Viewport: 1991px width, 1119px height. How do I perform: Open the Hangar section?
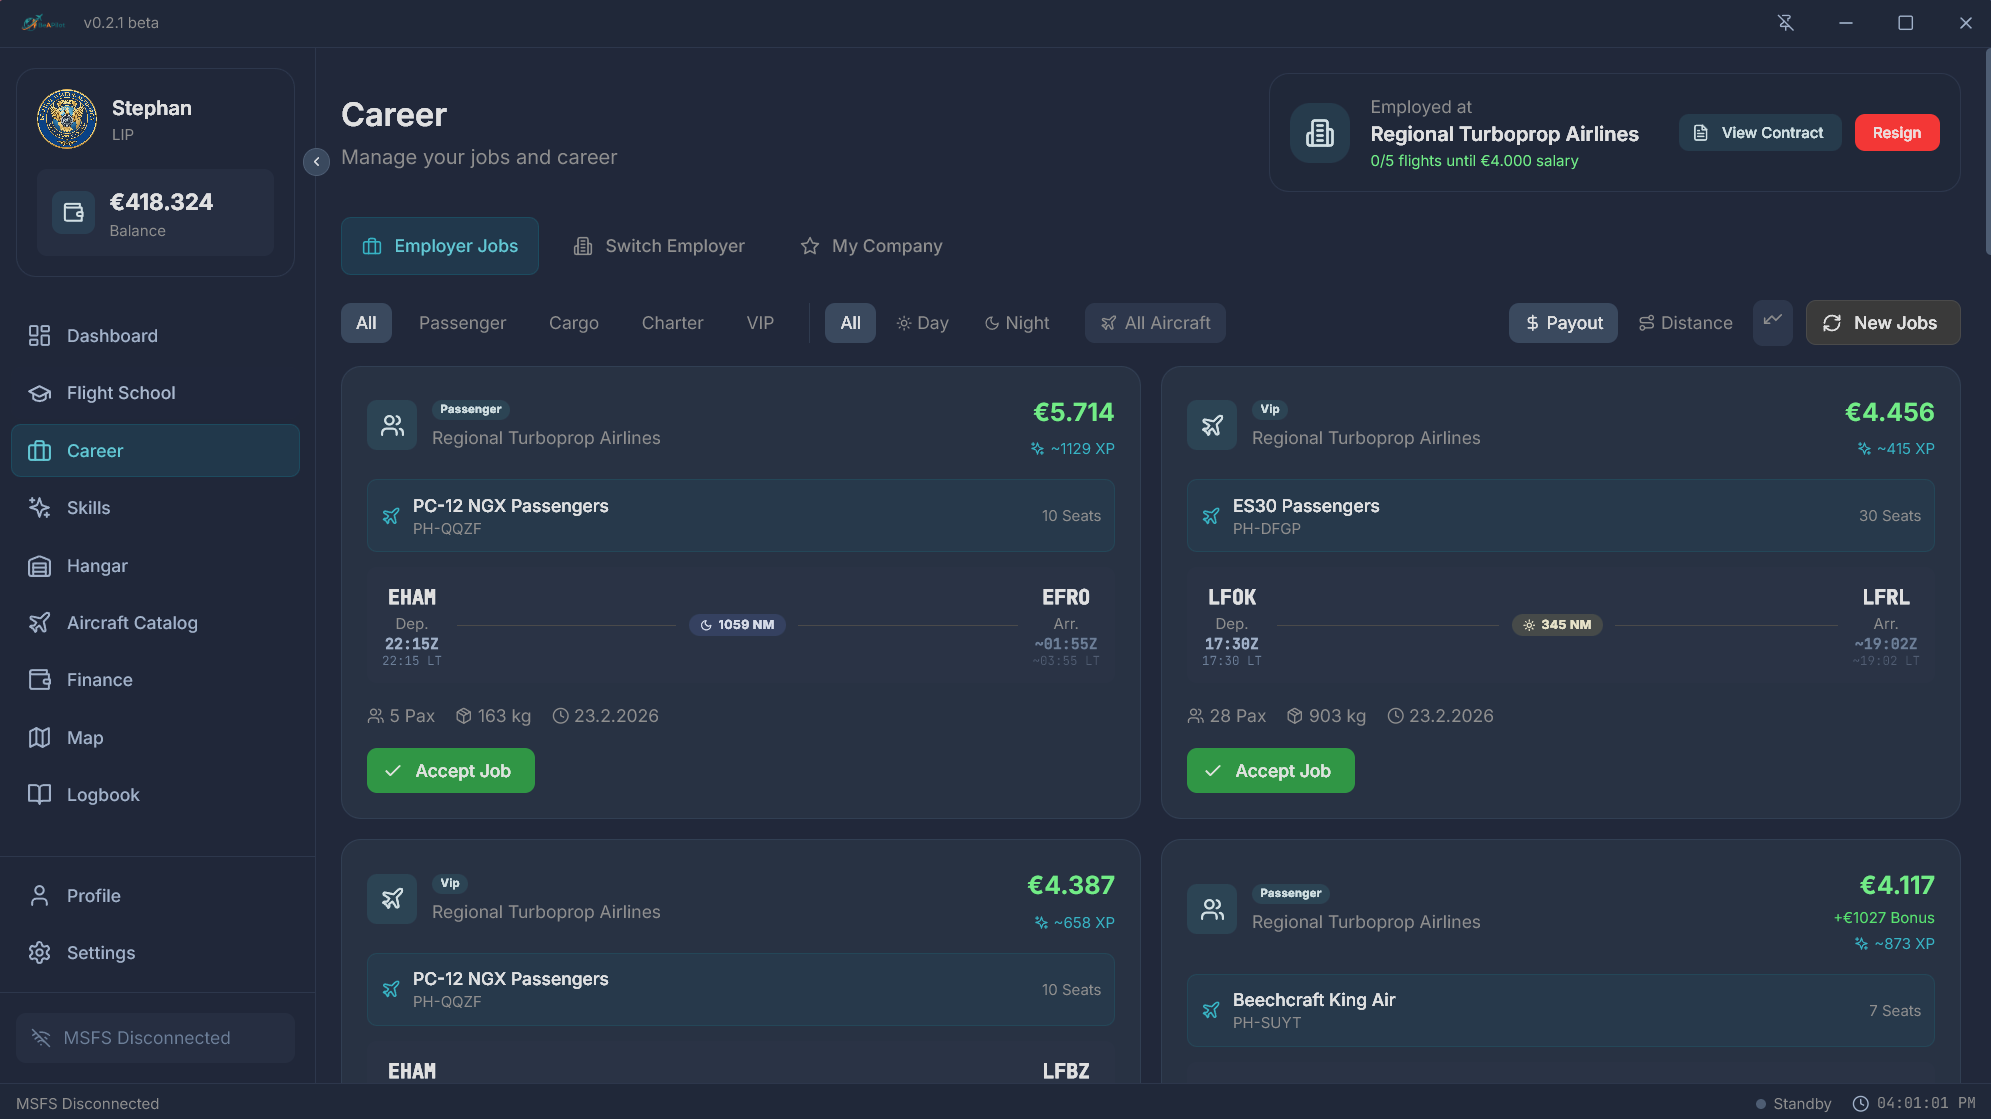97,566
